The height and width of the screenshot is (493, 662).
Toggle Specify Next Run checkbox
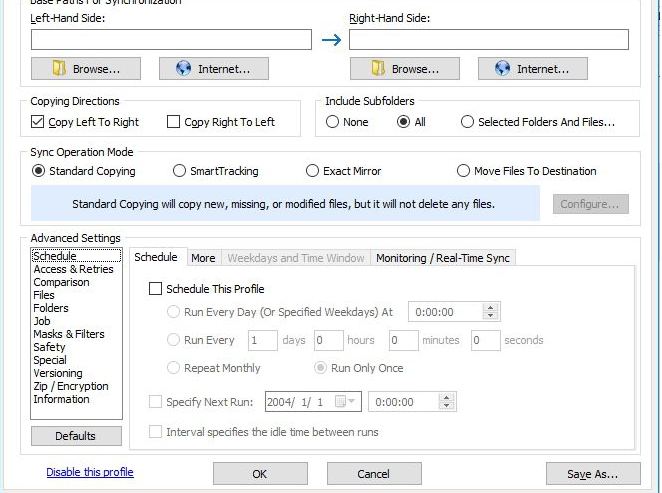tap(155, 401)
